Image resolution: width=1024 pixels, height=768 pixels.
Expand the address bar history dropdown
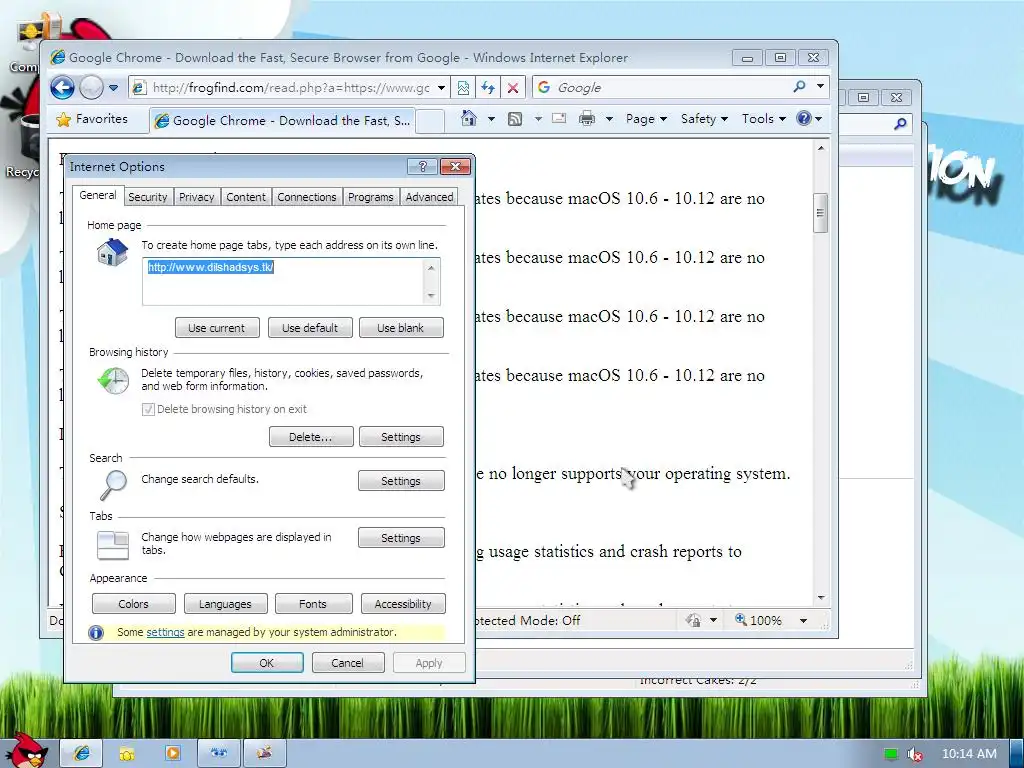pyautogui.click(x=441, y=88)
